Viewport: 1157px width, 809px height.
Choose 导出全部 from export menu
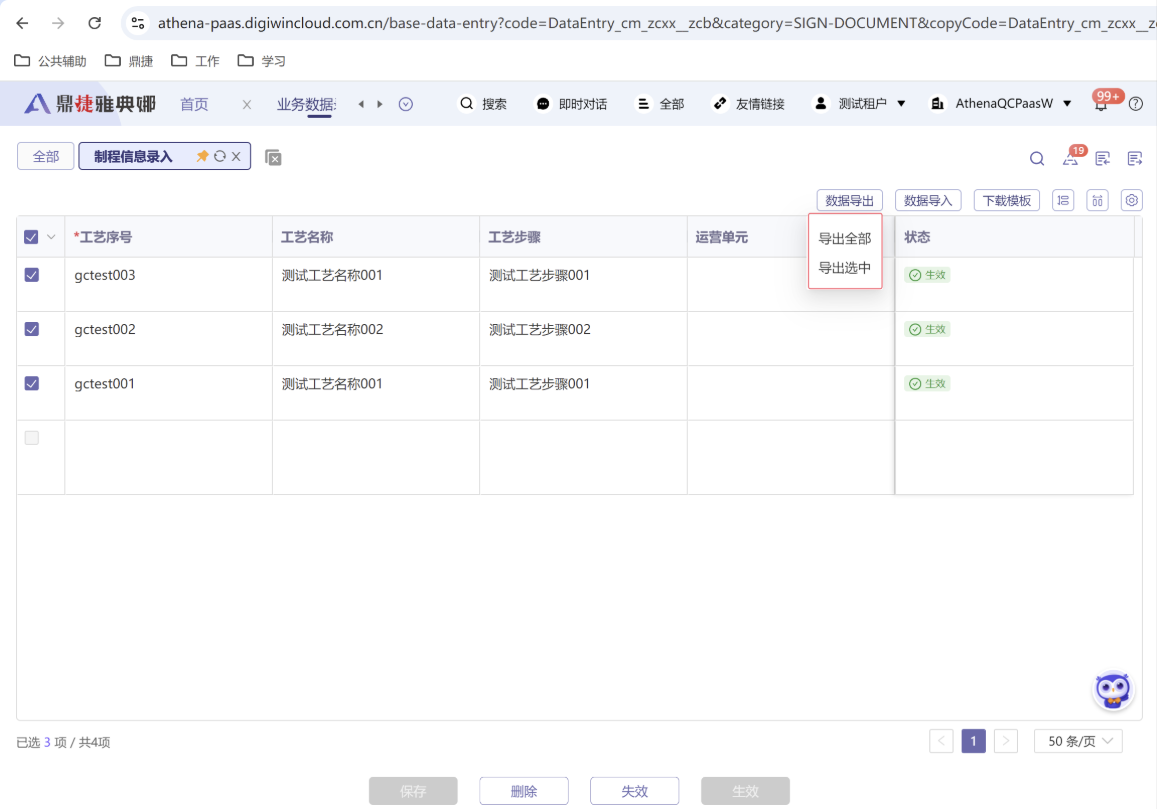[x=845, y=238]
